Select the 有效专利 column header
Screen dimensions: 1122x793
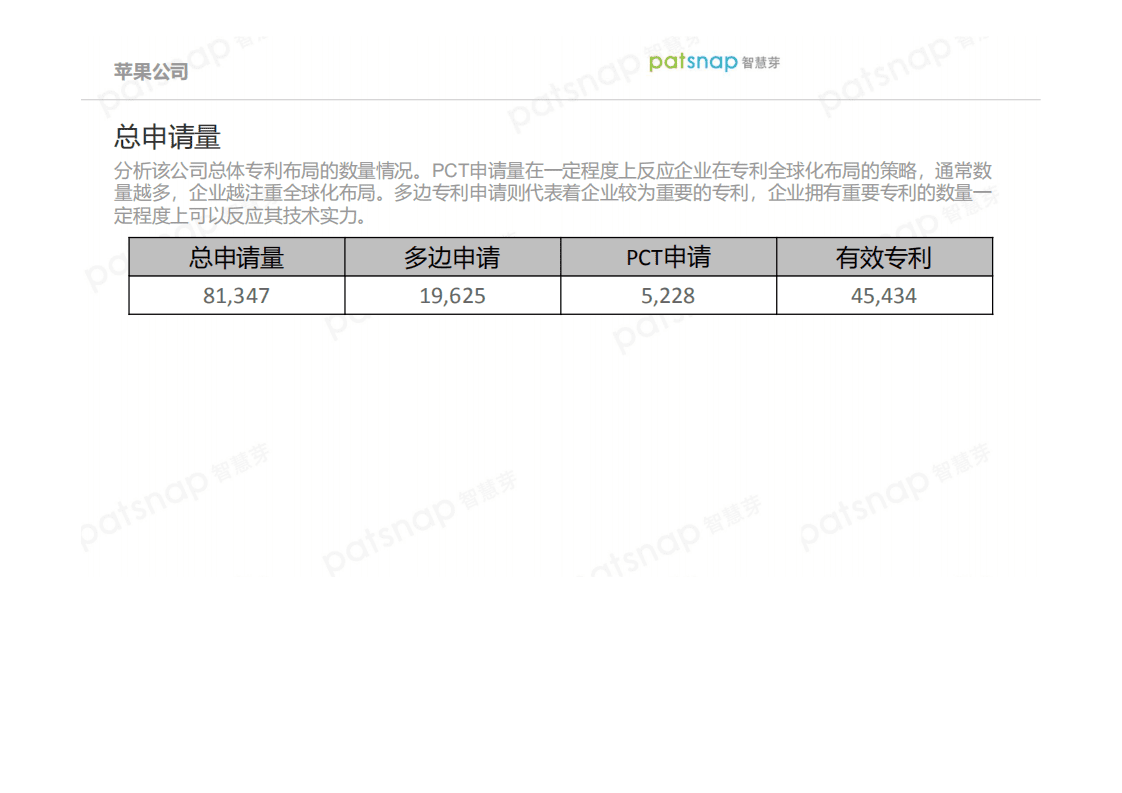click(x=883, y=257)
